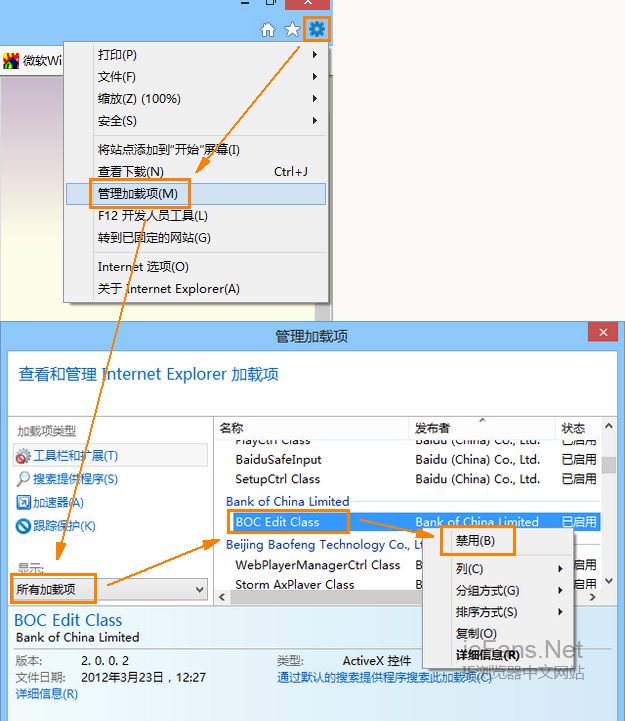Open the 缩放(Z) (100%) submenu
Image resolution: width=625 pixels, height=721 pixels.
click(196, 99)
